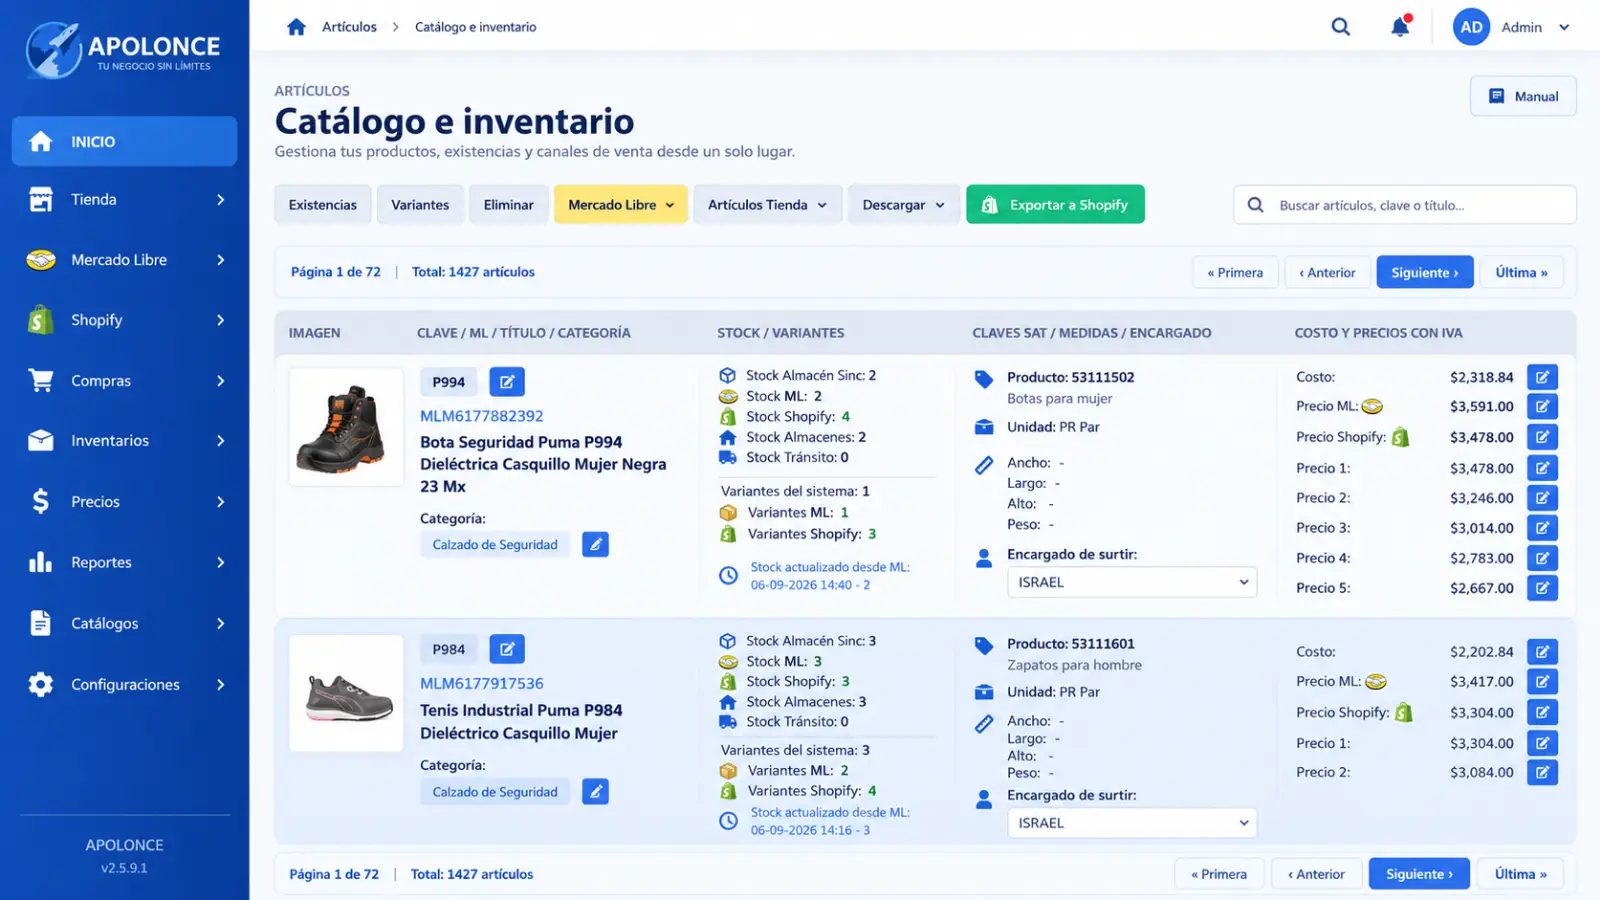The height and width of the screenshot is (900, 1600).
Task: Click the Variantes button
Action: (420, 204)
